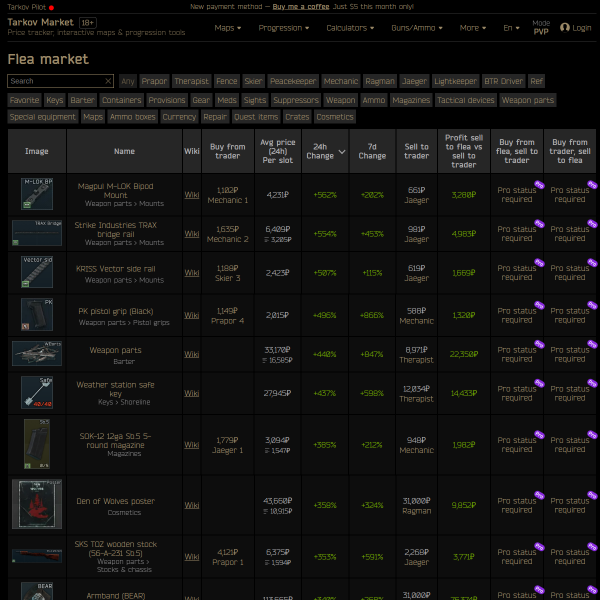600x600 pixels.
Task: Open the Calculators dropdown menu
Action: point(350,28)
